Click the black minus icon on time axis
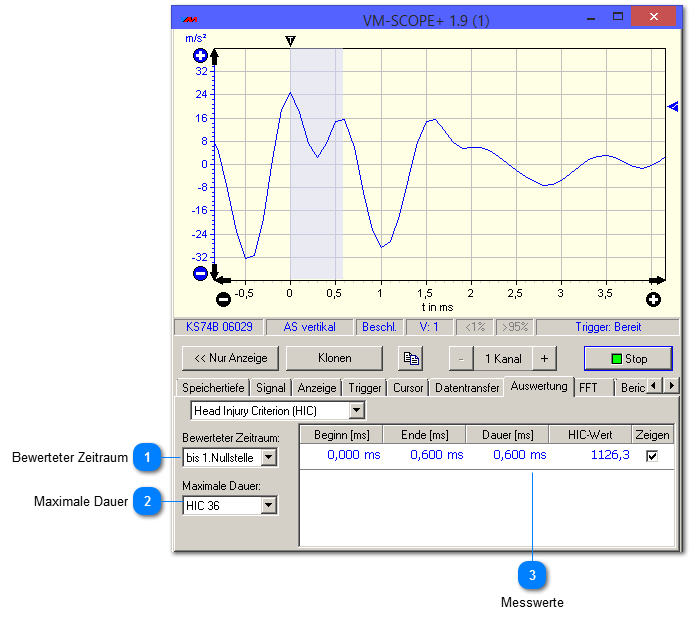The height and width of the screenshot is (626, 692). [x=223, y=299]
